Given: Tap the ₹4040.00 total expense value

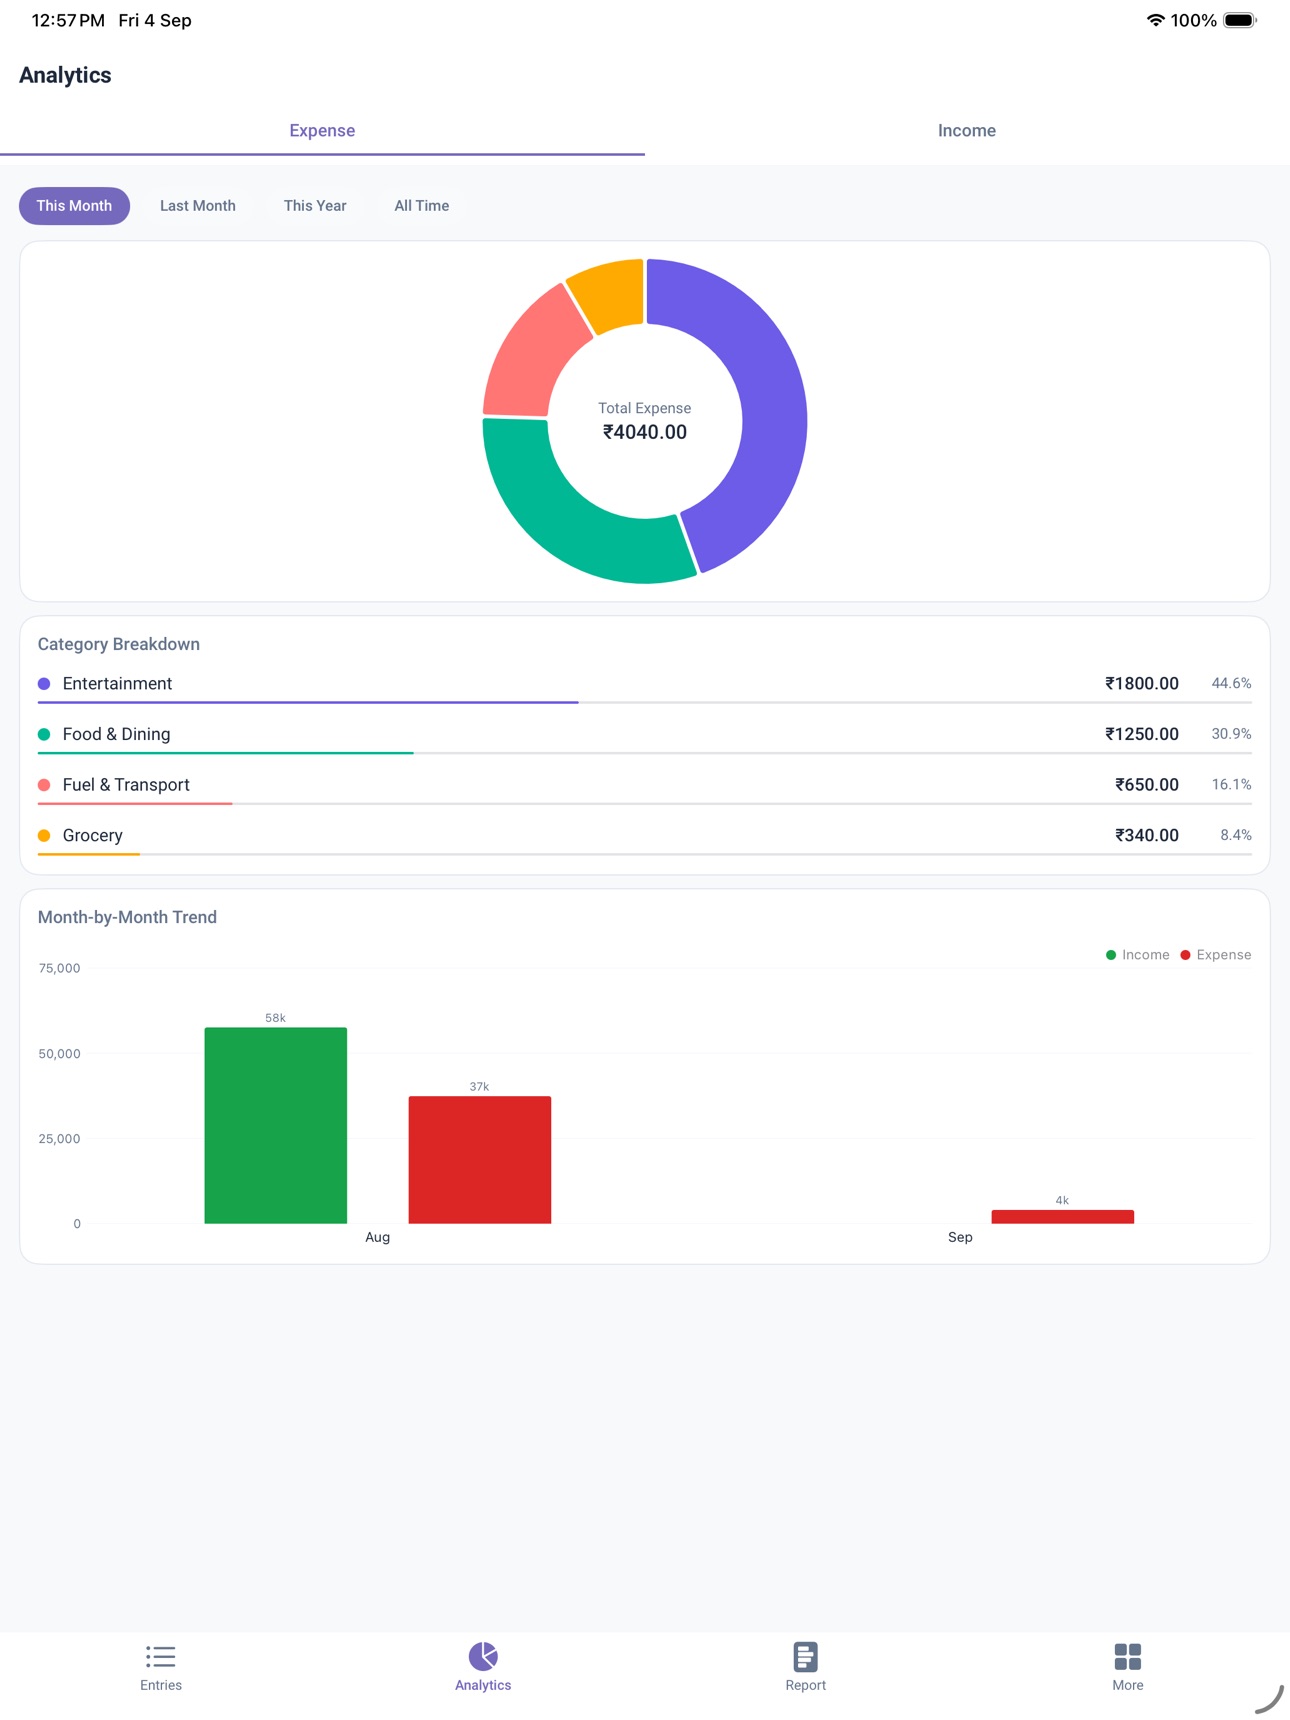Looking at the screenshot, I should pos(645,432).
